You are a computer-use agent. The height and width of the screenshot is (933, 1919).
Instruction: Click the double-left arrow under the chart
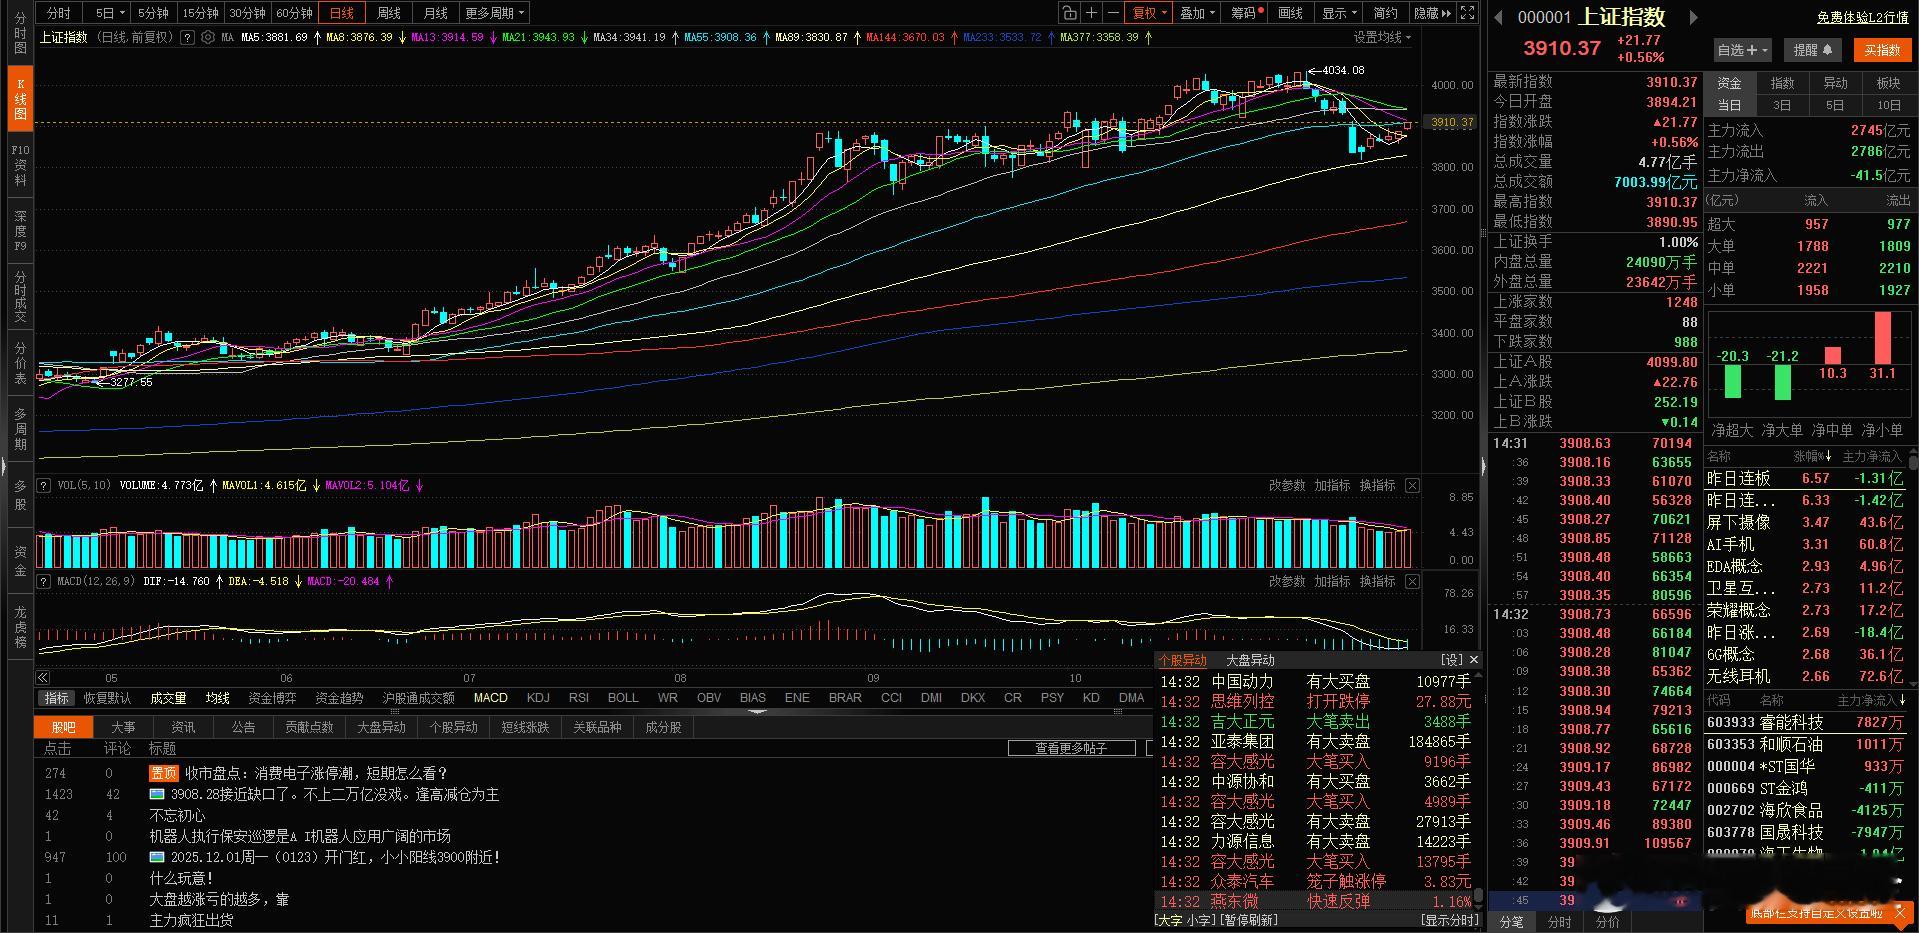point(43,677)
